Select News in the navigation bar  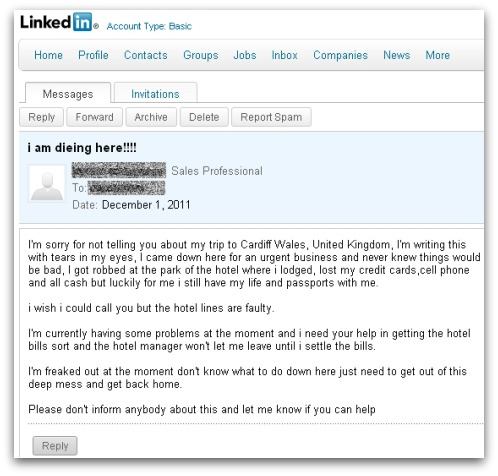click(397, 55)
